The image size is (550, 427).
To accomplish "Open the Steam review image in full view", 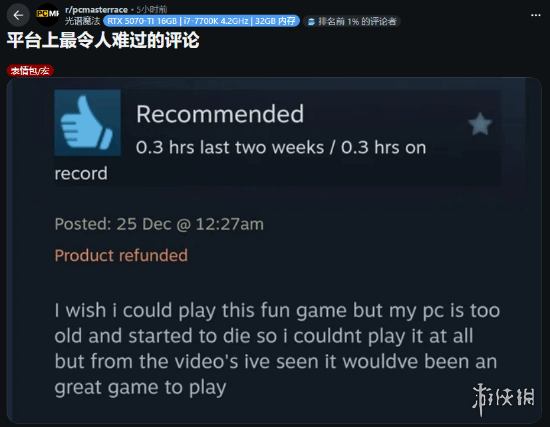I will 274,250.
